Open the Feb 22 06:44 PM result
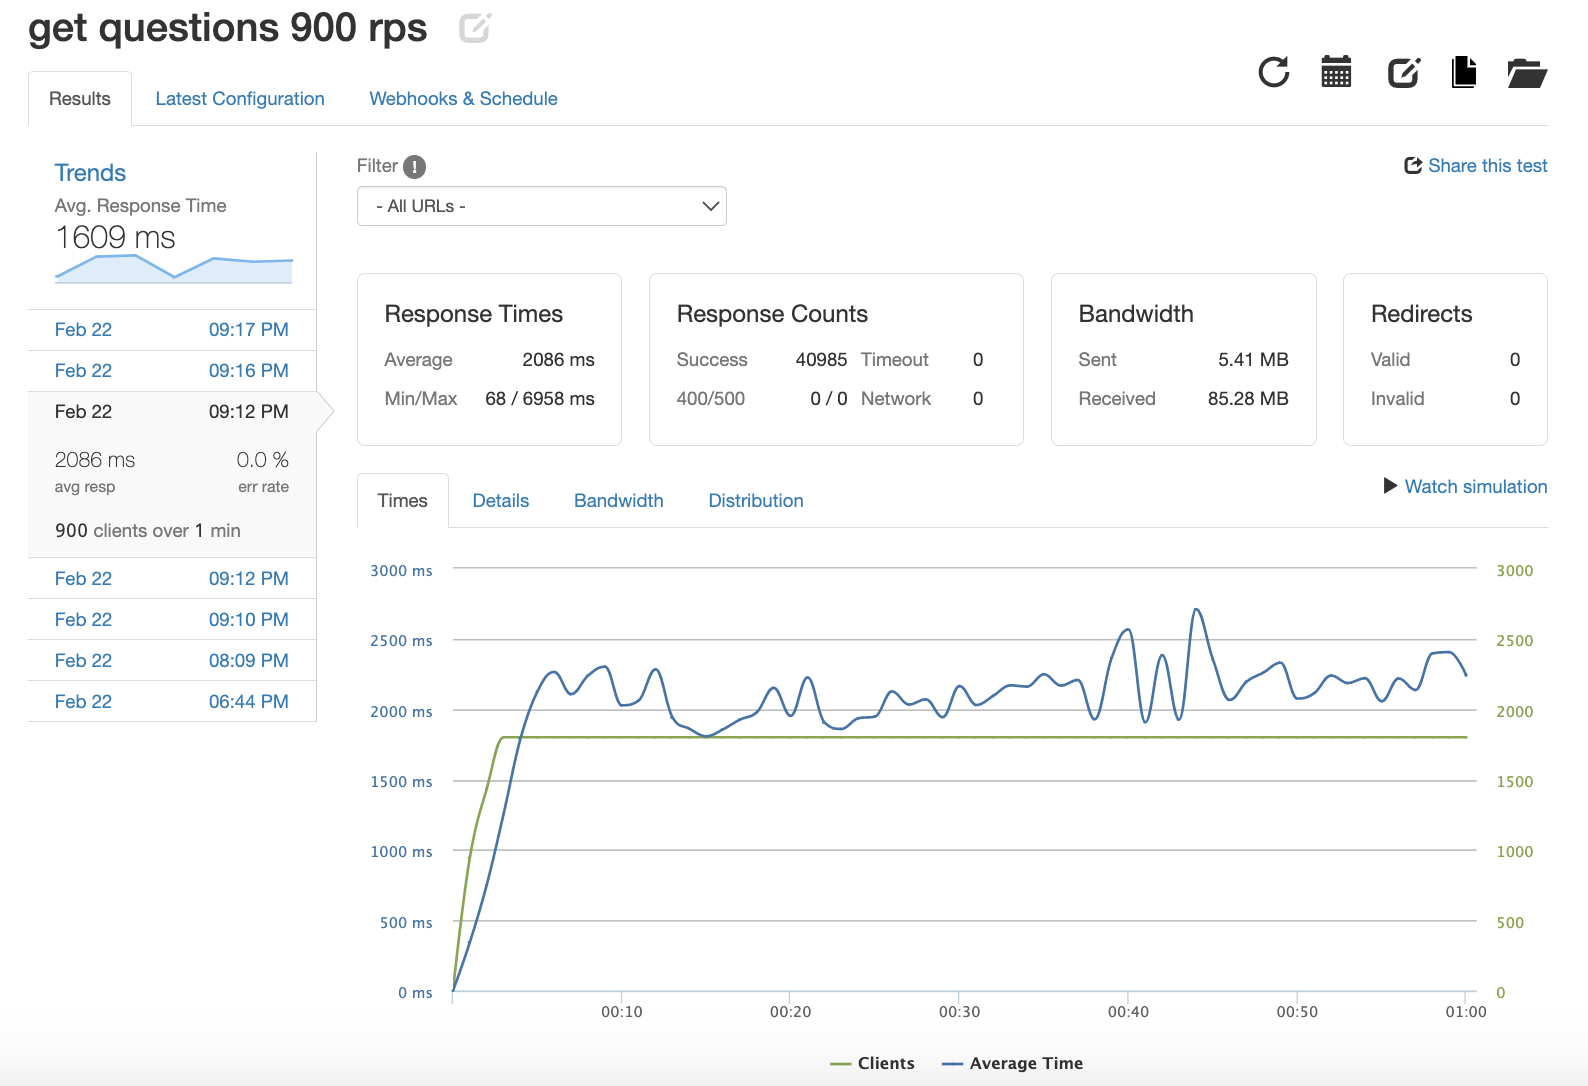The height and width of the screenshot is (1086, 1588). [x=172, y=702]
